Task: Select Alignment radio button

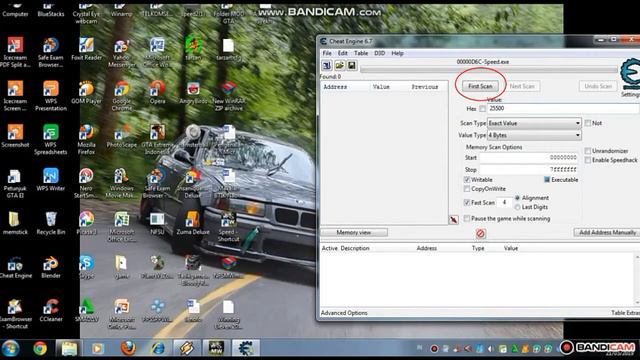Action: point(518,198)
